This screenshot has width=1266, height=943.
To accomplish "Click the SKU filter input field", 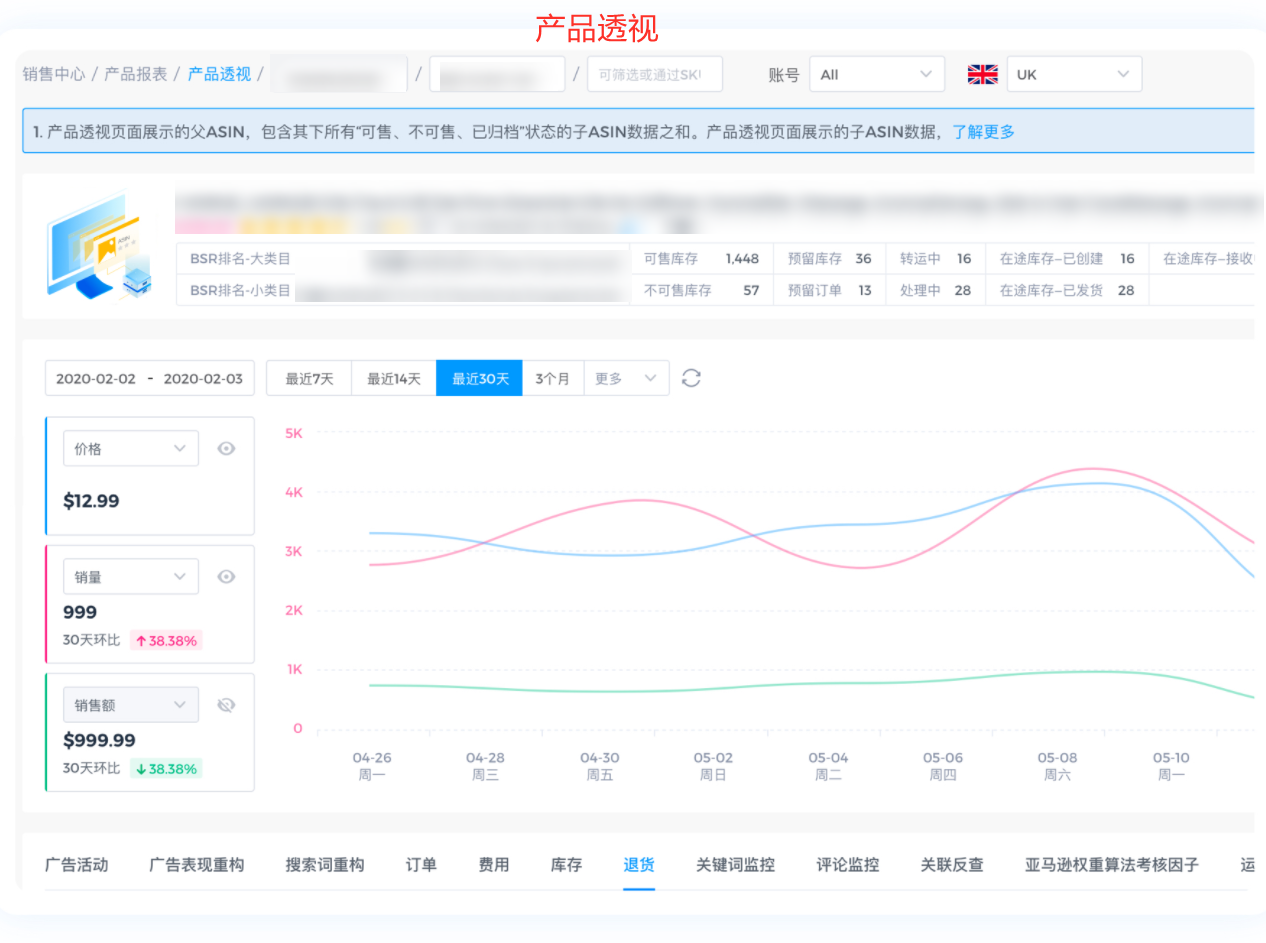I will pos(654,75).
